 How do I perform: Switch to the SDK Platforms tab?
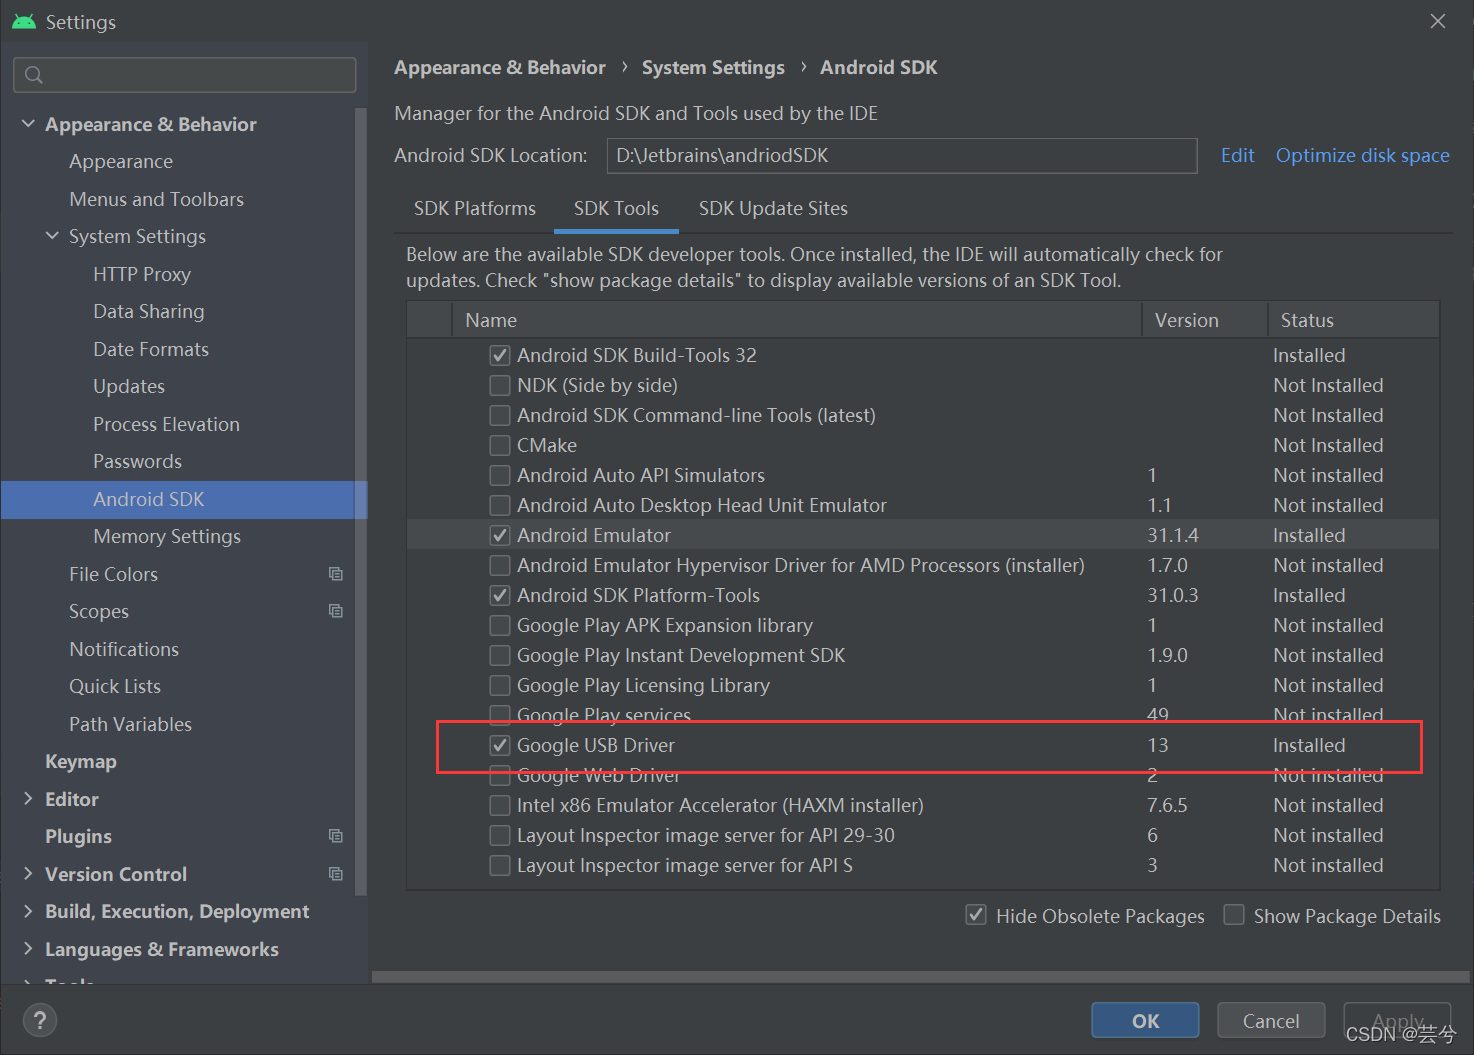pyautogui.click(x=475, y=208)
